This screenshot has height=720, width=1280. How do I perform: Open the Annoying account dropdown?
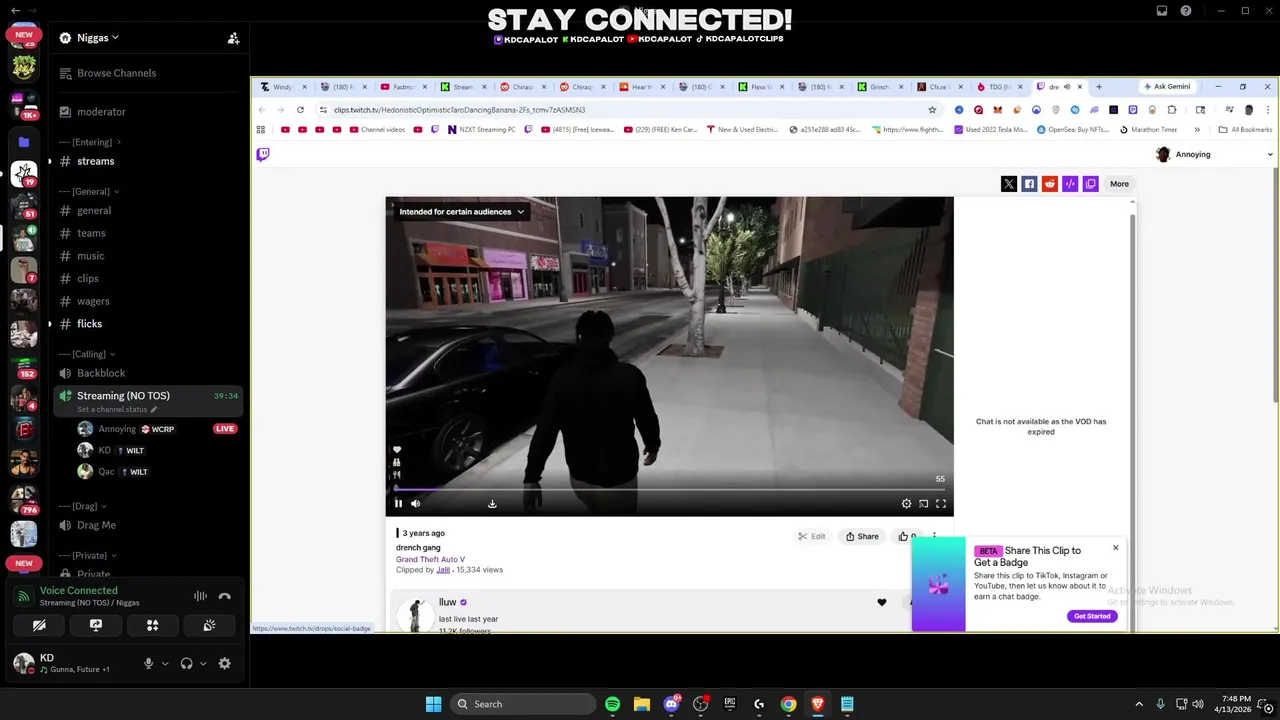(1215, 155)
